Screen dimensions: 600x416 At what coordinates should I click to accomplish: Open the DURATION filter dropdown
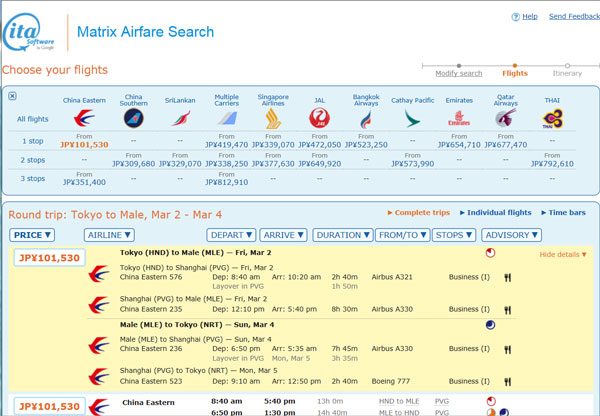point(343,235)
